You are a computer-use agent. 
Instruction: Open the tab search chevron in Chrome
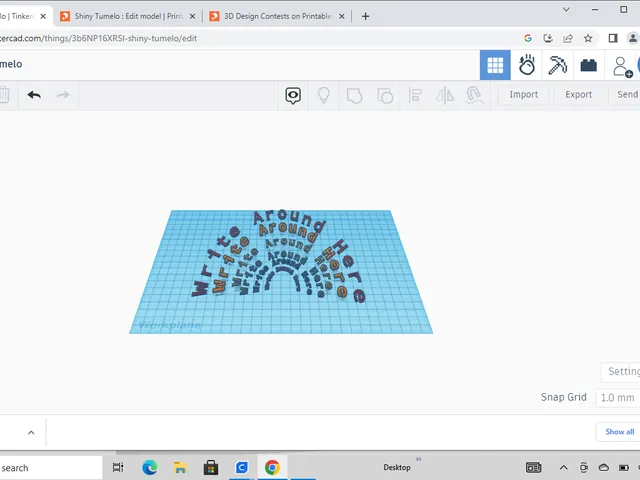(x=566, y=9)
